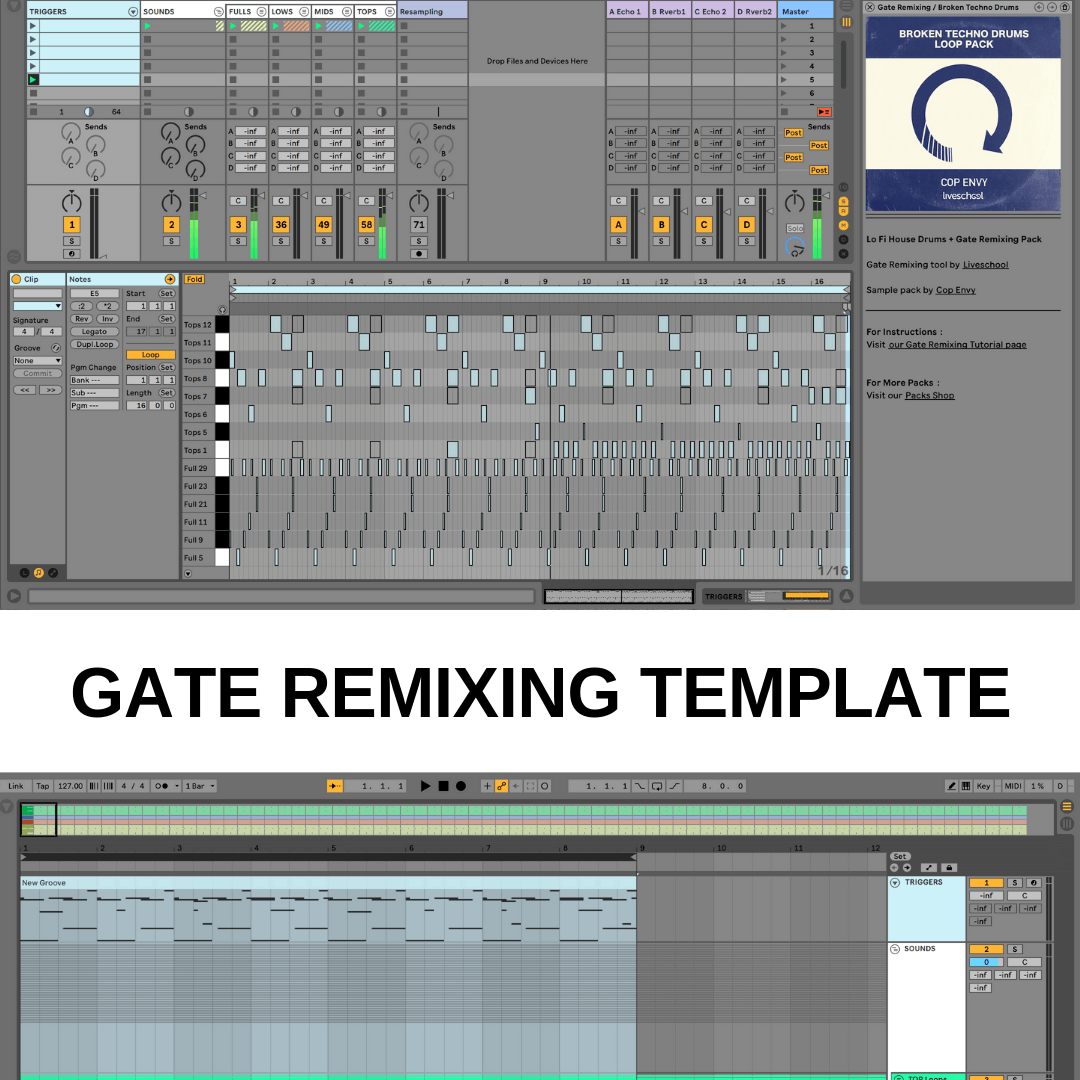Click the Back to Arrangement button
Image resolution: width=1080 pixels, height=1080 pixels.
(x=824, y=111)
